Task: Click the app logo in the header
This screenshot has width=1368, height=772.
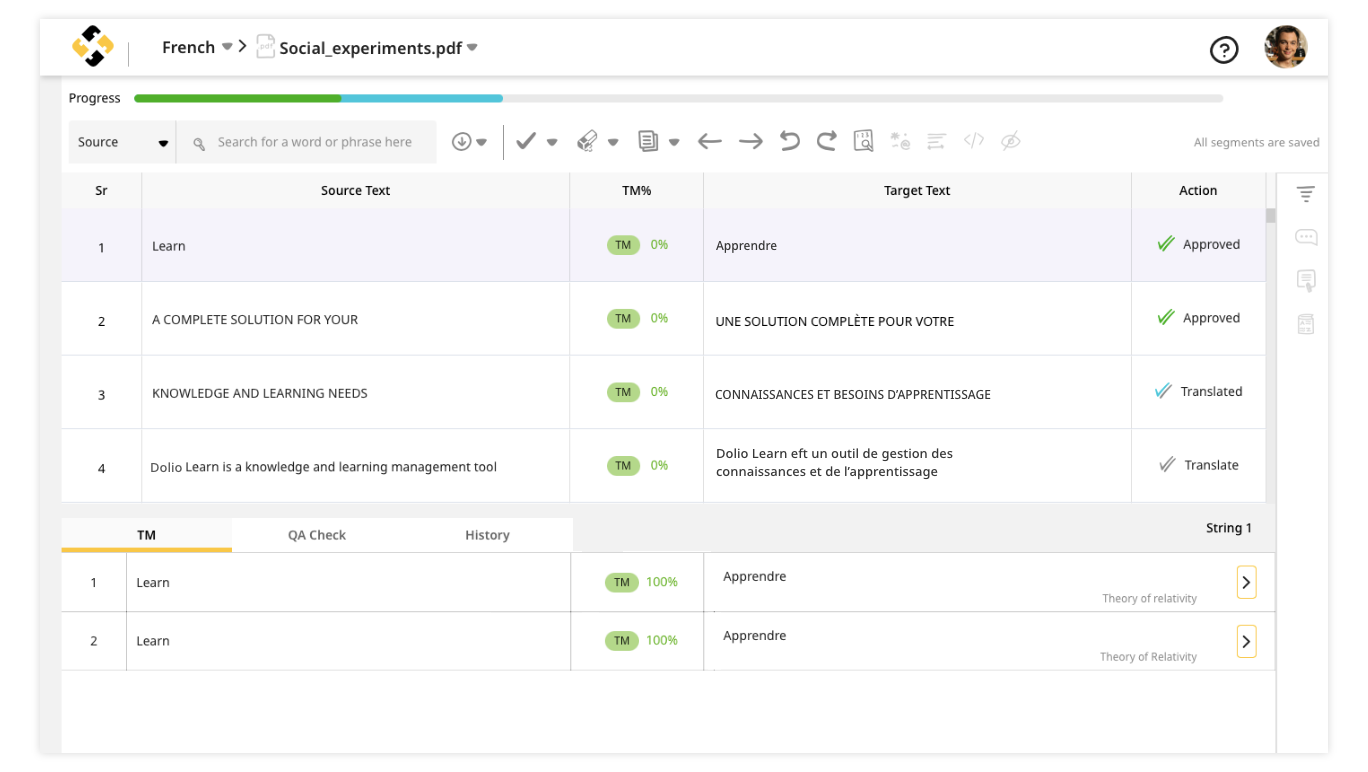Action: 93,47
